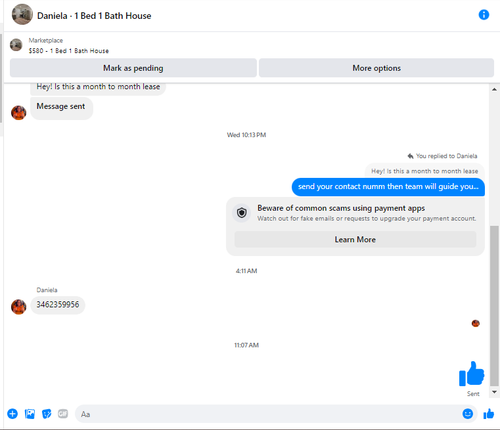
Task: Send a thumbs-up like
Action: (489, 414)
